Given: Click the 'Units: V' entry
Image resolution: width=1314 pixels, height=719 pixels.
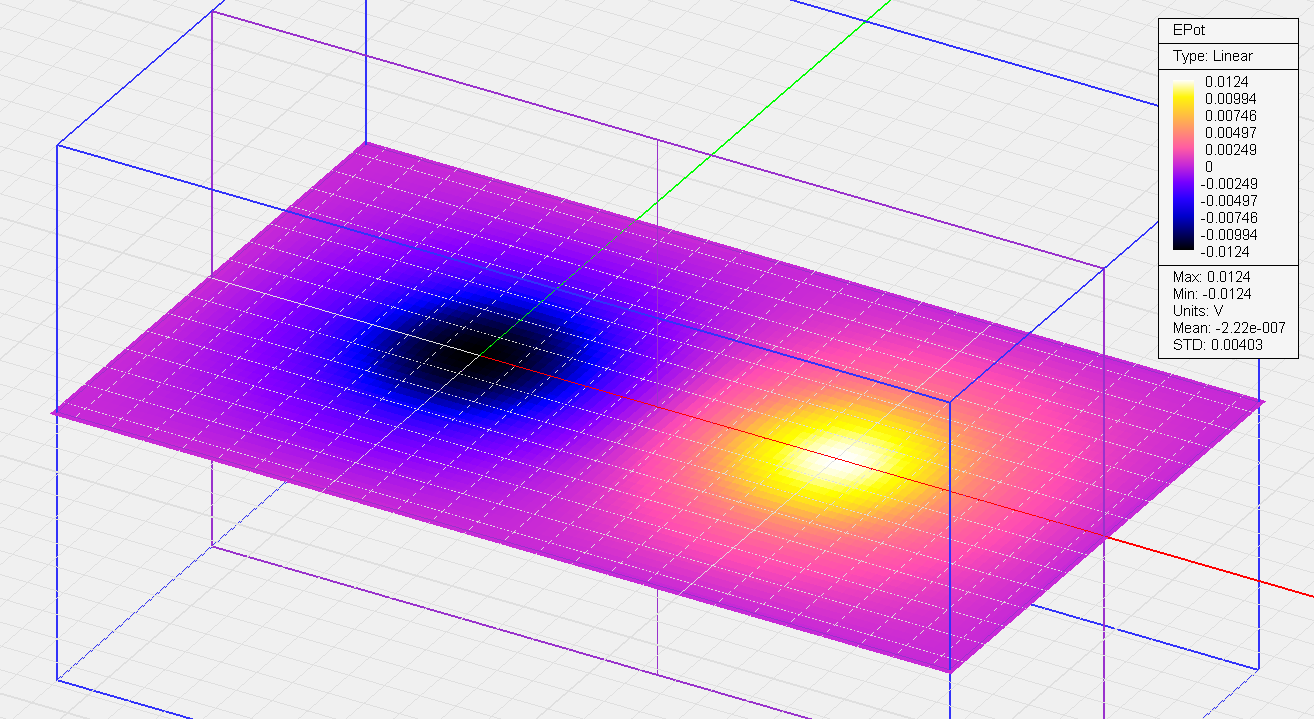Looking at the screenshot, I should click(x=1196, y=311).
